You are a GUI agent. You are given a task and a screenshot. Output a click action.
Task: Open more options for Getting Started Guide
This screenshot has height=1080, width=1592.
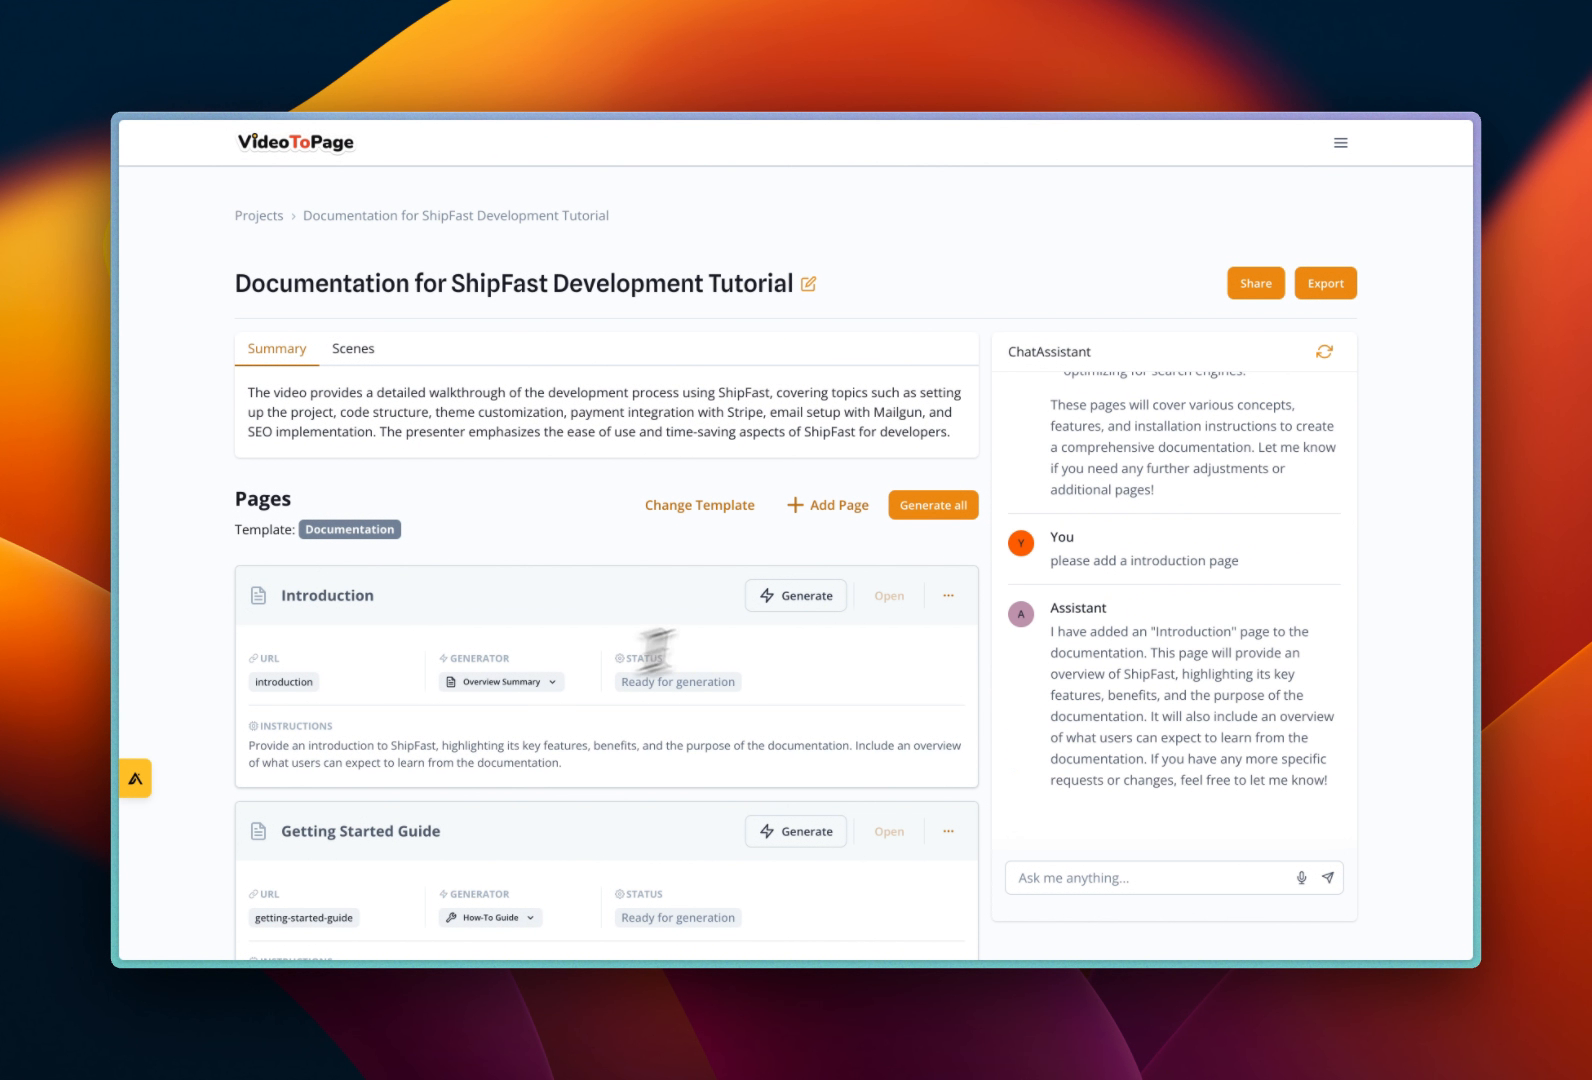pyautogui.click(x=948, y=832)
